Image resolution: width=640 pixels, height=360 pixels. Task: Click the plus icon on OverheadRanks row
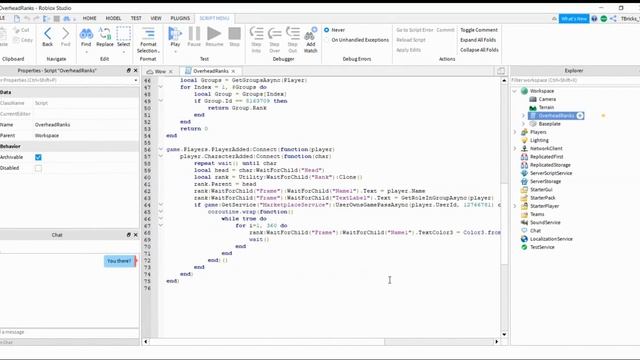click(580, 116)
